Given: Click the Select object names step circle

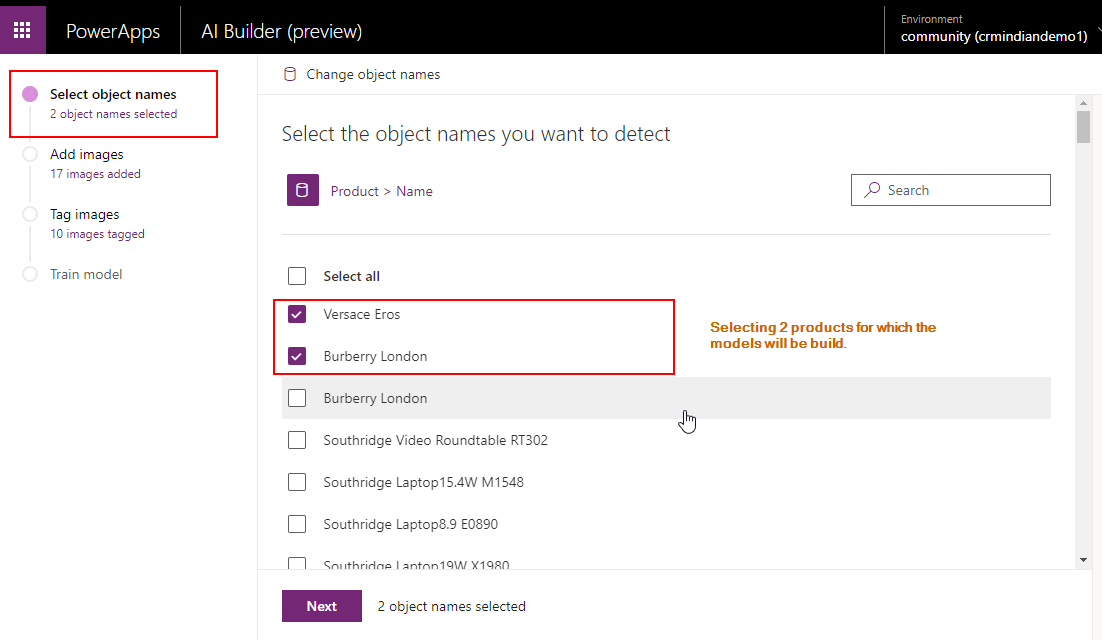Looking at the screenshot, I should pyautogui.click(x=30, y=95).
